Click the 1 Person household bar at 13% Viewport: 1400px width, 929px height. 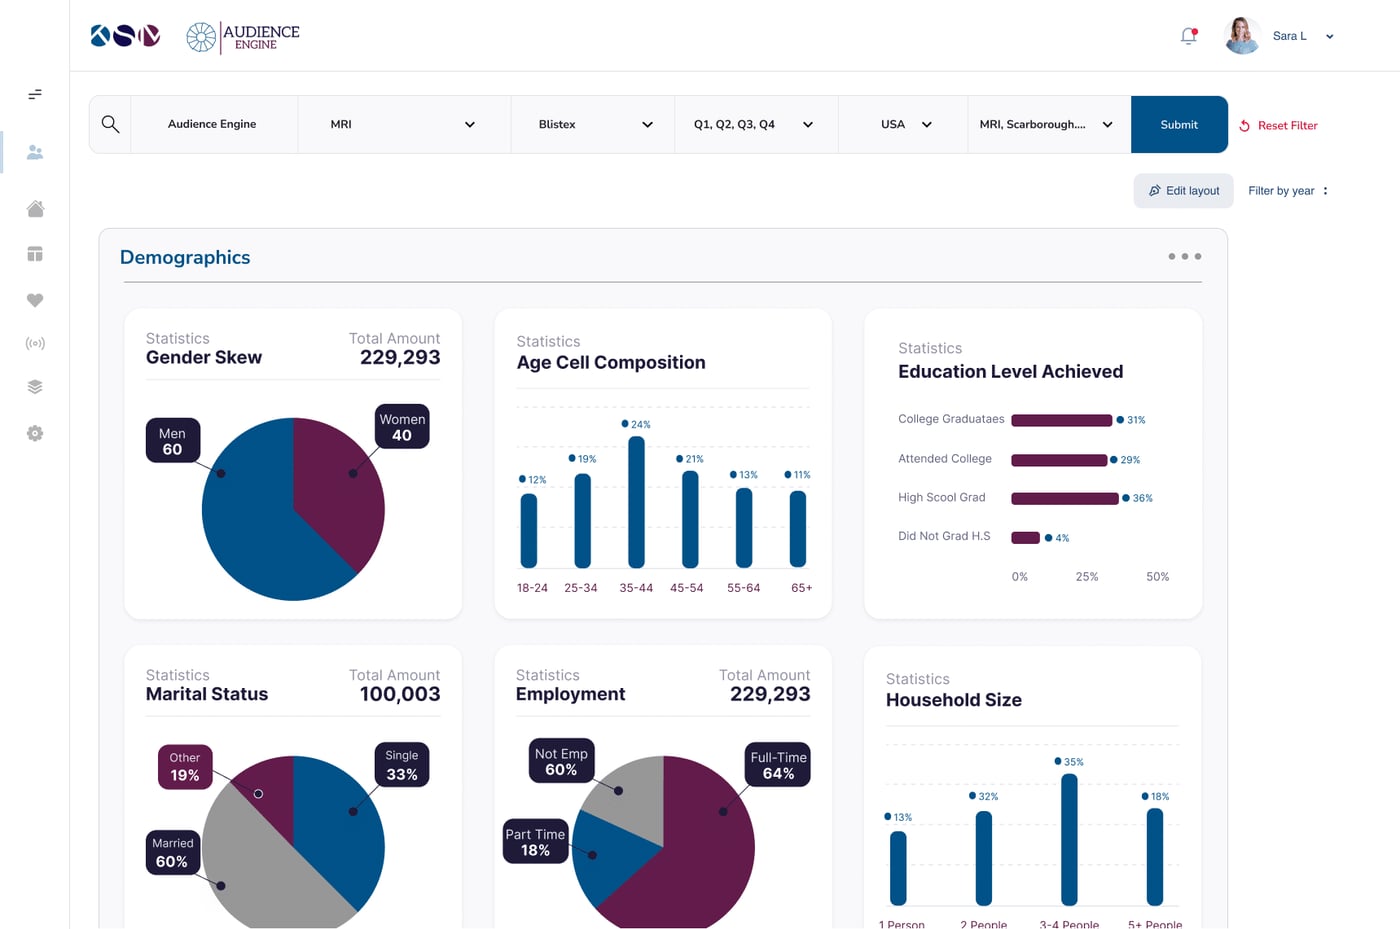898,868
